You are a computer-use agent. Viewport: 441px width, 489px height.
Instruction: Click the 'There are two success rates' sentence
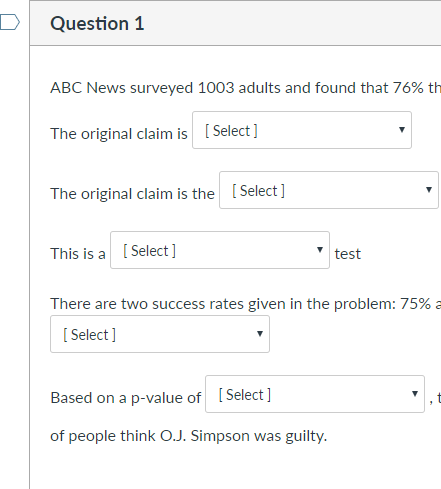(246, 304)
